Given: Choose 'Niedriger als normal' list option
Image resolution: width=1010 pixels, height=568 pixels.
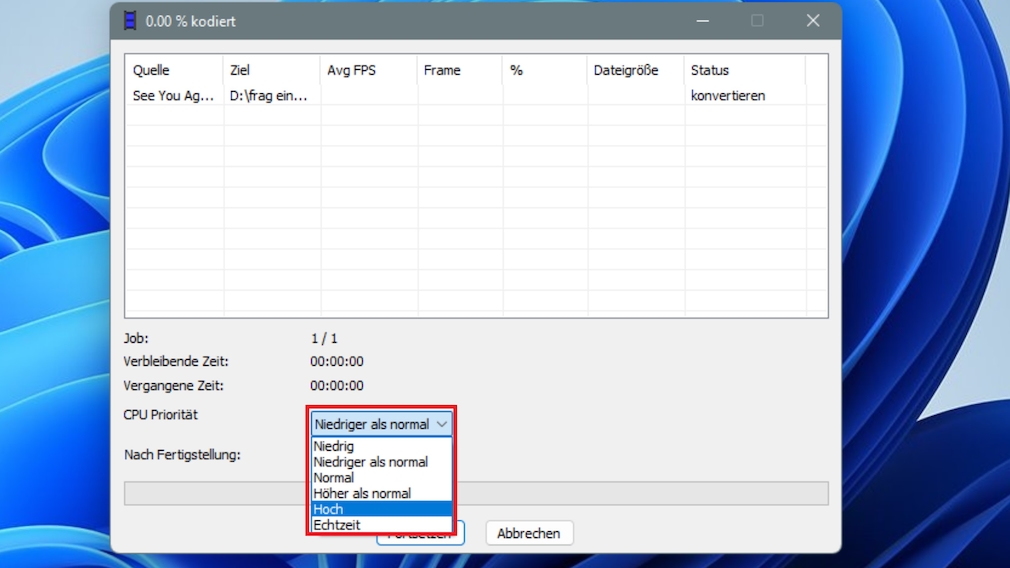Looking at the screenshot, I should tap(370, 462).
